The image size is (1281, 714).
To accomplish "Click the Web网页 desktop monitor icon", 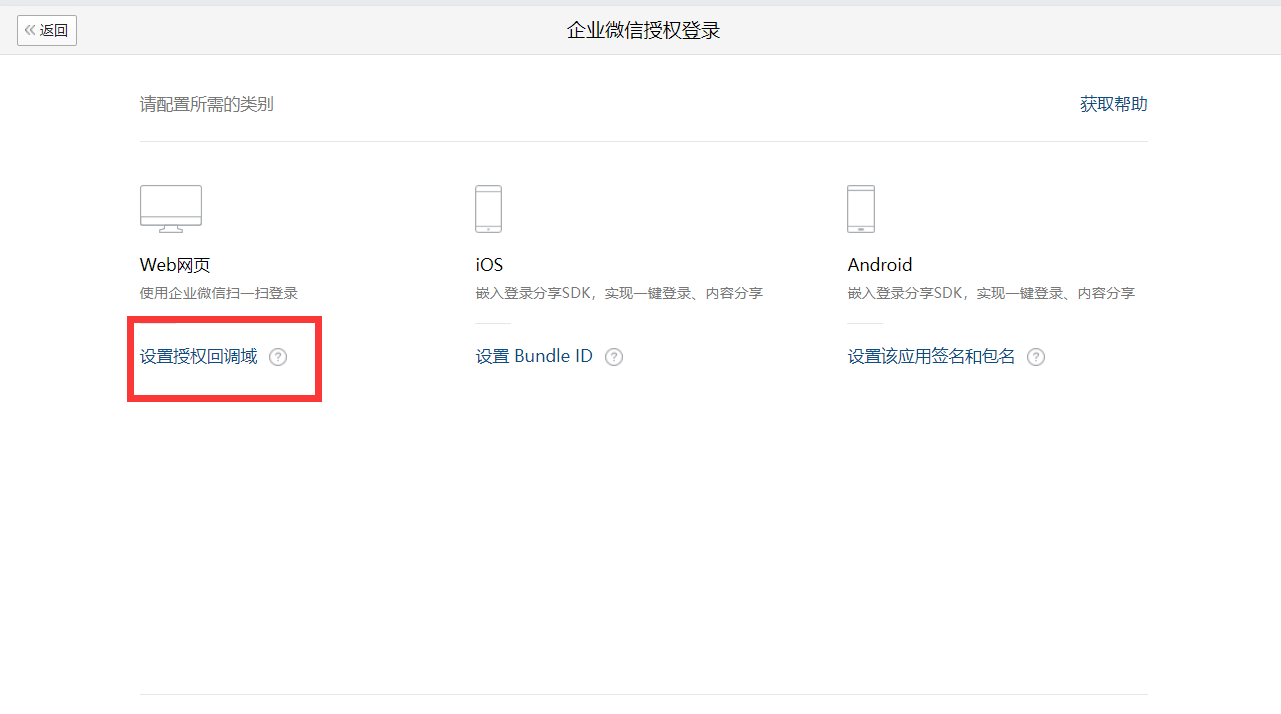I will 171,209.
